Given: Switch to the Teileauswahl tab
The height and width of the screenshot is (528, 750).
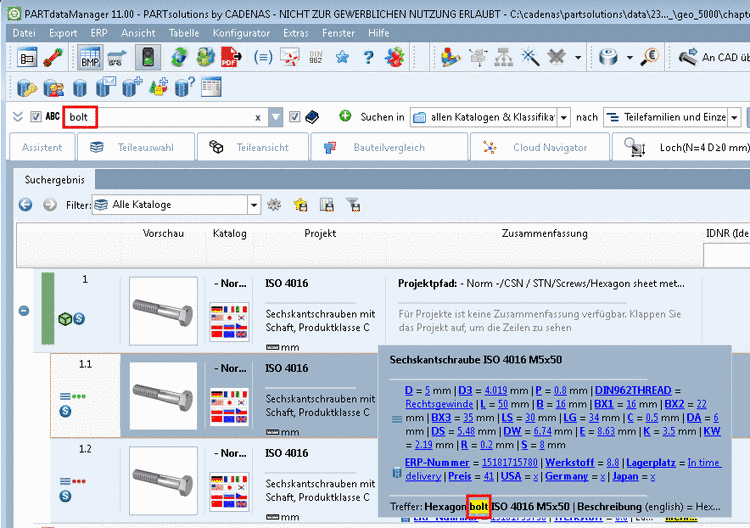Looking at the screenshot, I should (136, 147).
